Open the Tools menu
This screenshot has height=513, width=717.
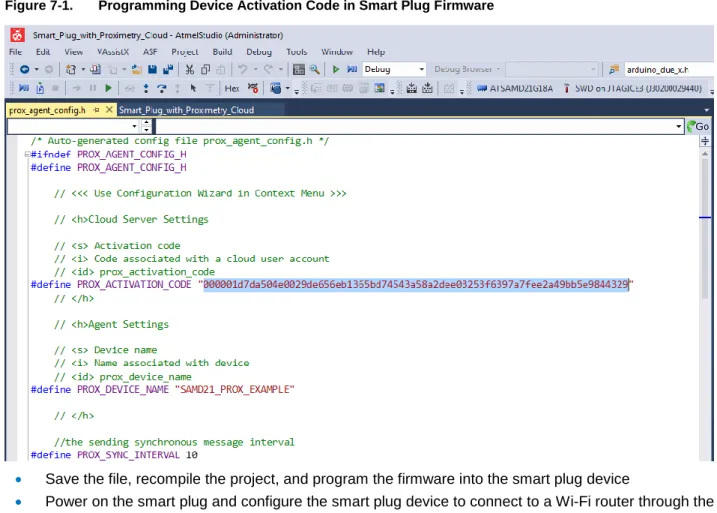click(x=296, y=52)
